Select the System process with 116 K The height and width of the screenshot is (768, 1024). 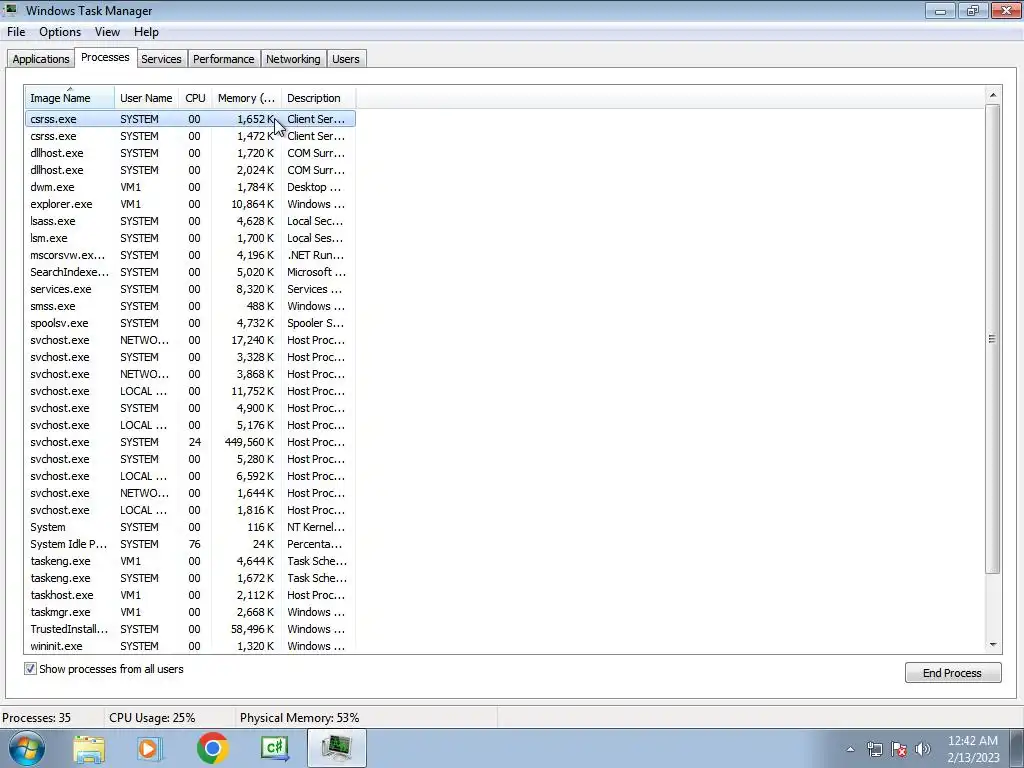click(190, 526)
